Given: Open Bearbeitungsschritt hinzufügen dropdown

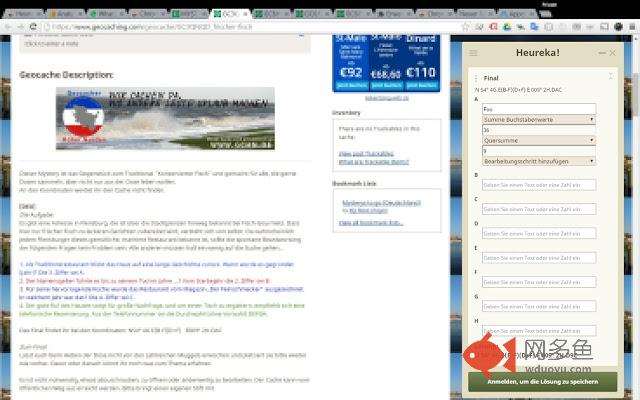Looking at the screenshot, I should (x=539, y=161).
